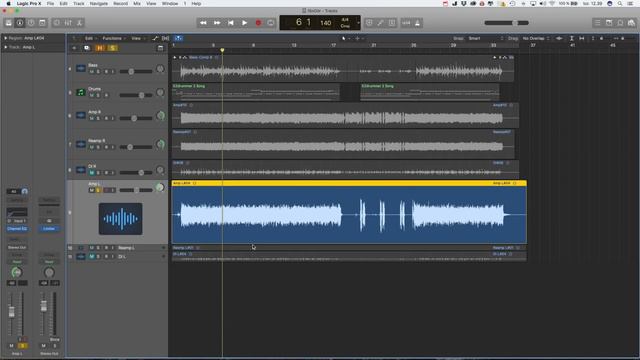Open the Navigate menu
The image size is (640, 360).
point(99,3)
